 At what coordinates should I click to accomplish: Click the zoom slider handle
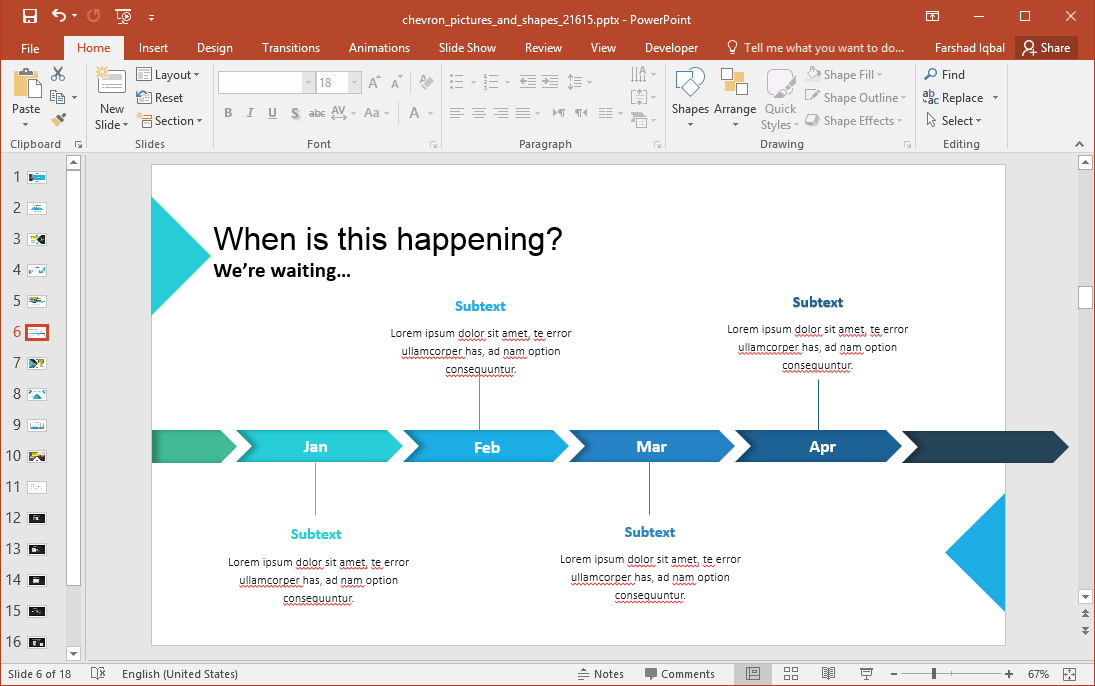pyautogui.click(x=933, y=674)
